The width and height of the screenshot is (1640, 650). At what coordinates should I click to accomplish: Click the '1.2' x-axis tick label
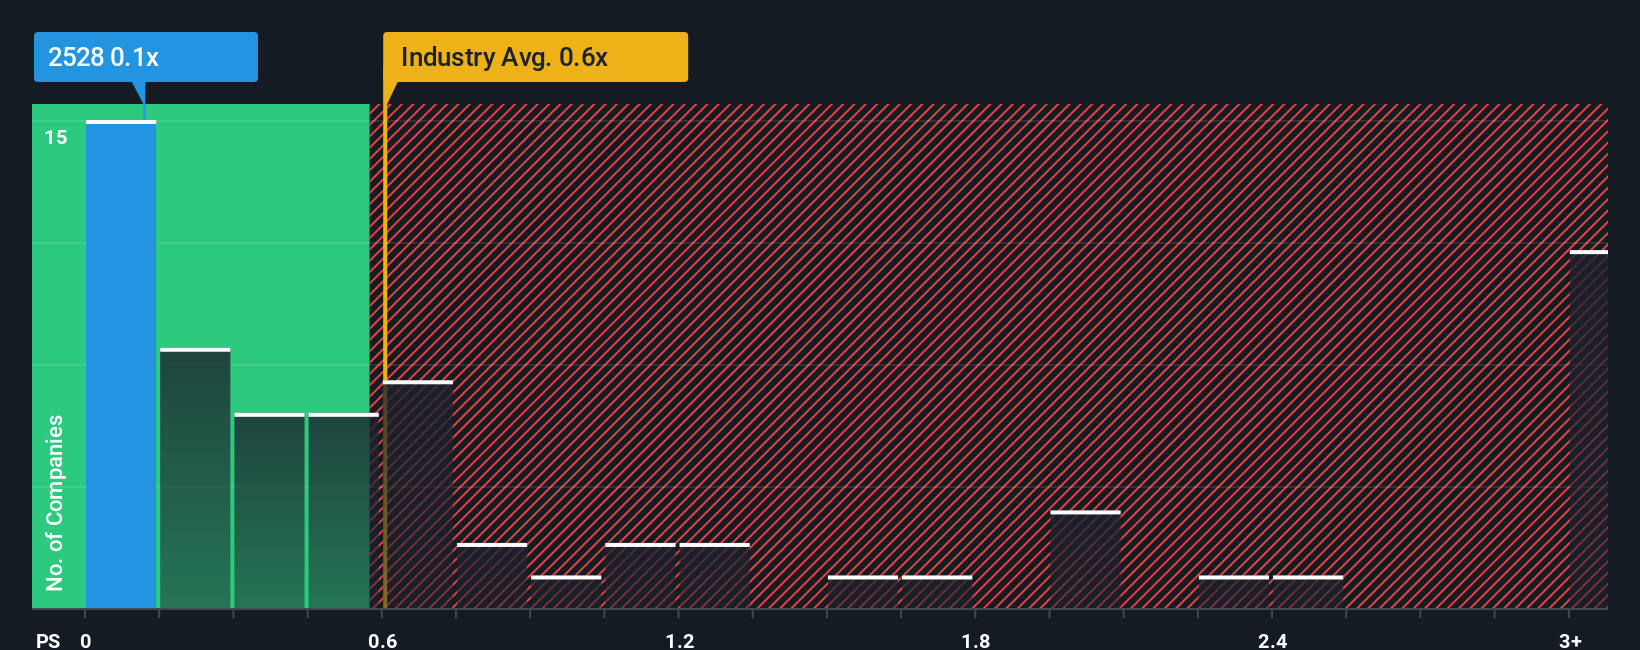click(679, 640)
